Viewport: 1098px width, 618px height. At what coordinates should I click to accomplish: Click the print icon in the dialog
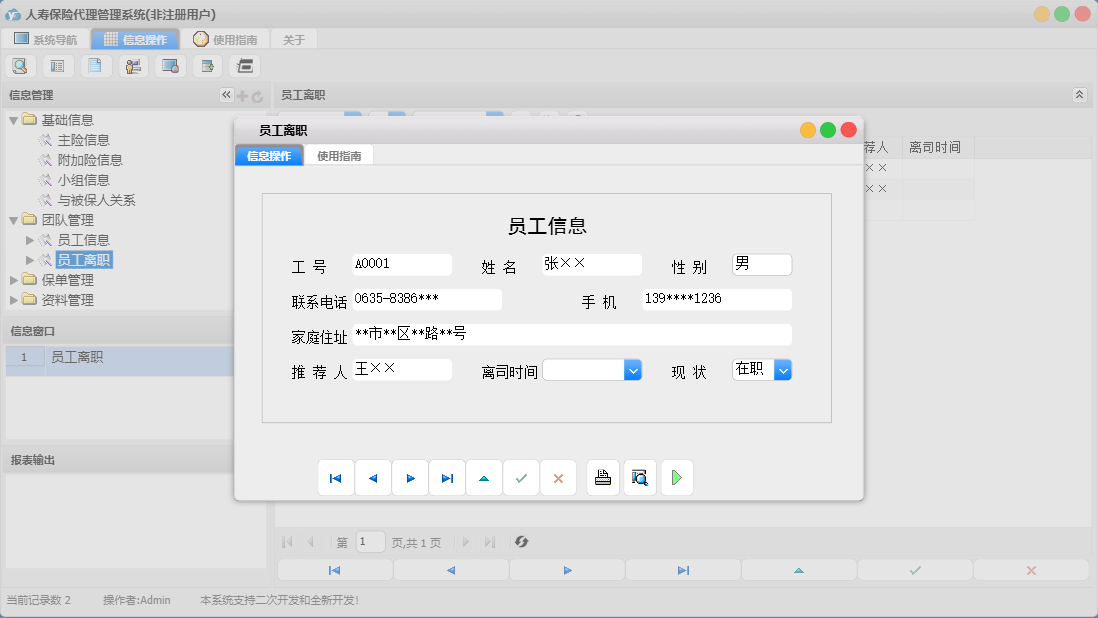click(603, 477)
